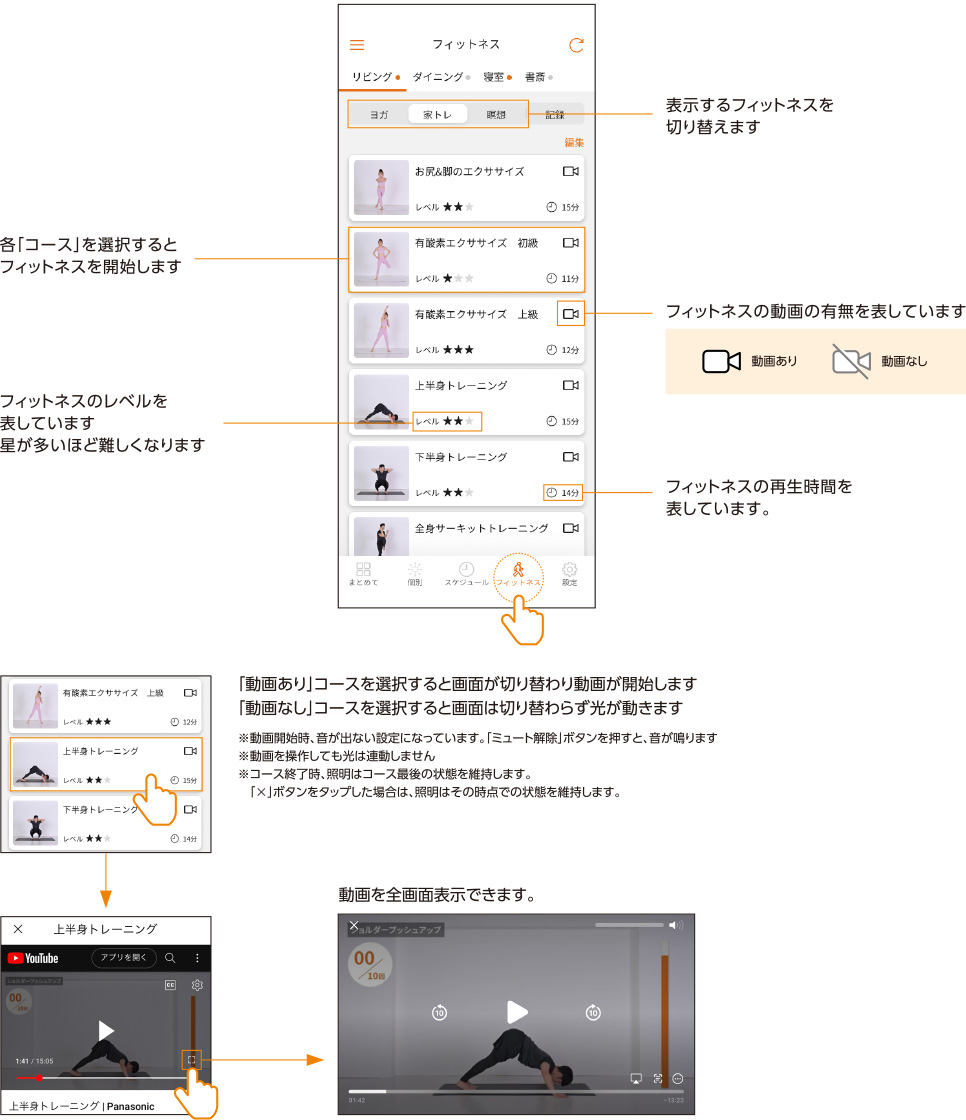Image resolution: width=966 pixels, height=1120 pixels.
Task: Open the 設定 gear in the bottom navigation
Action: (569, 574)
